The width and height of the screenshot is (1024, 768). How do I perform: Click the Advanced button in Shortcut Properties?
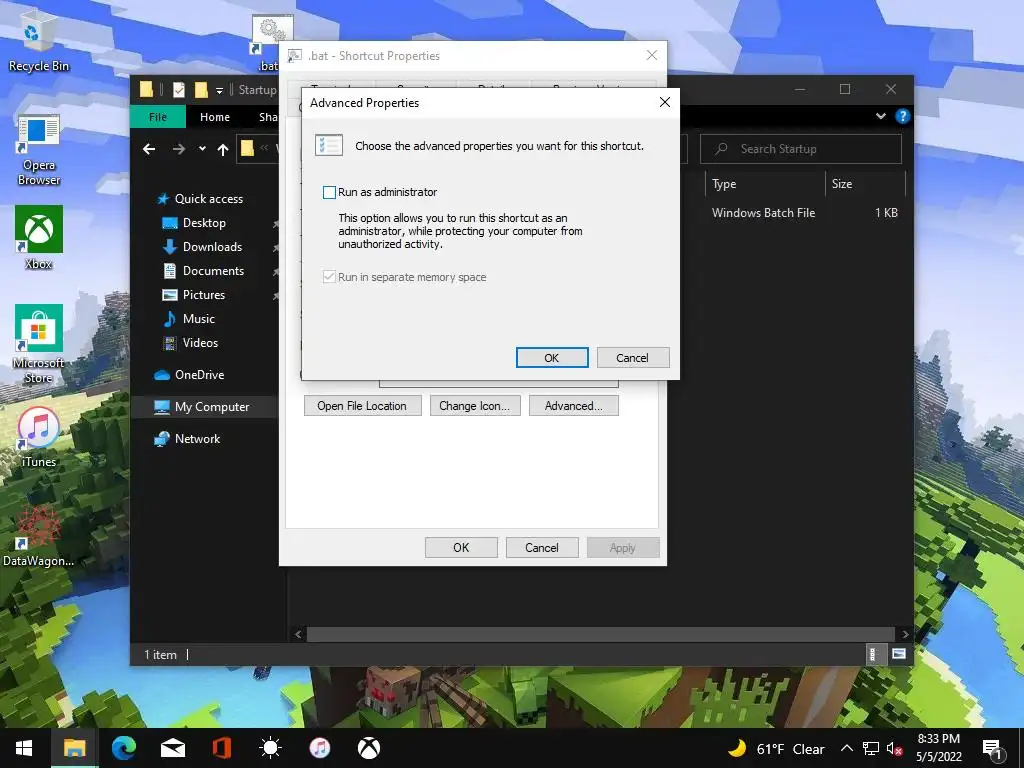click(573, 406)
